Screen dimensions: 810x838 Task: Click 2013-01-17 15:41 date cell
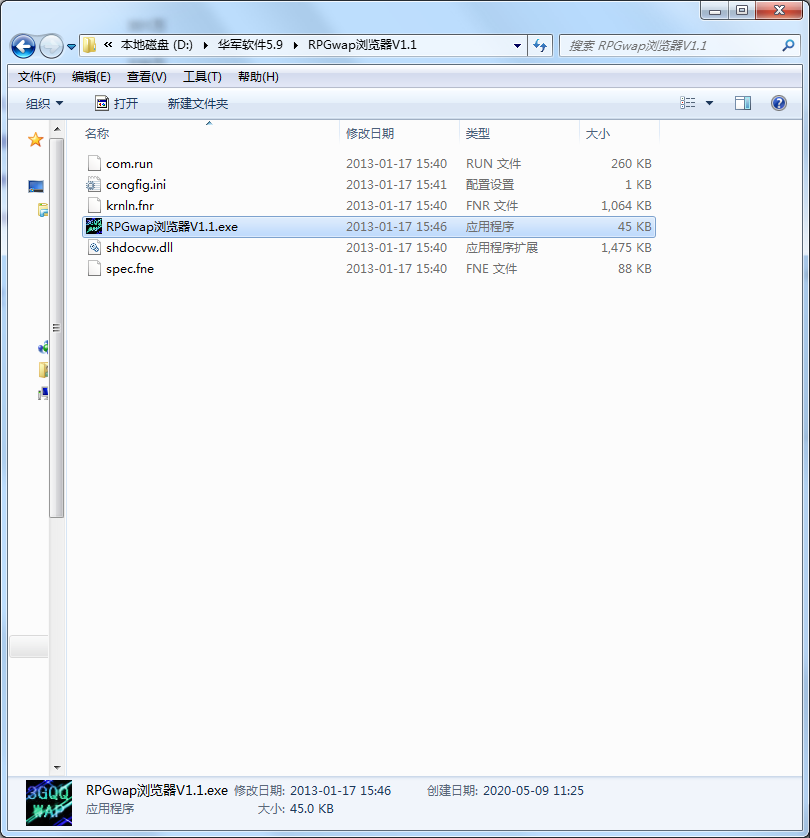click(396, 185)
